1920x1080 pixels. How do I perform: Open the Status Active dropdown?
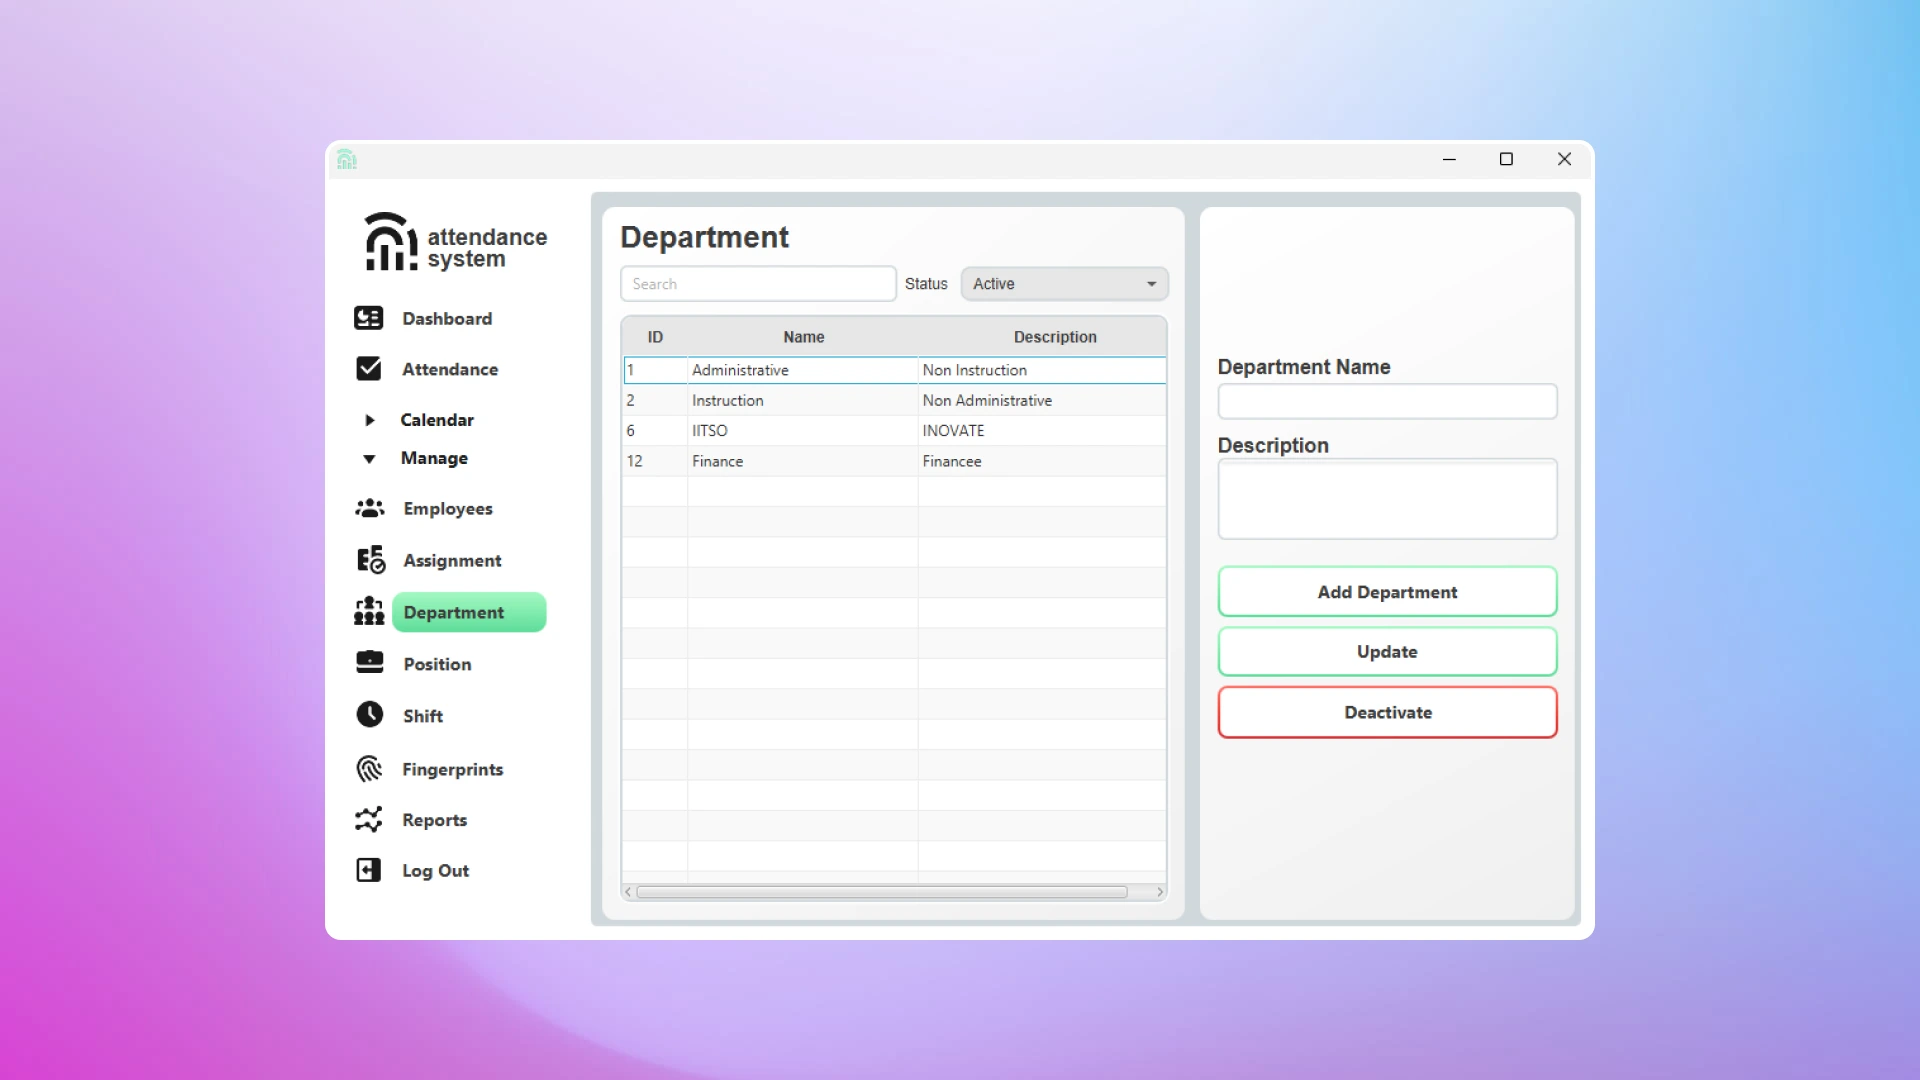point(1064,284)
